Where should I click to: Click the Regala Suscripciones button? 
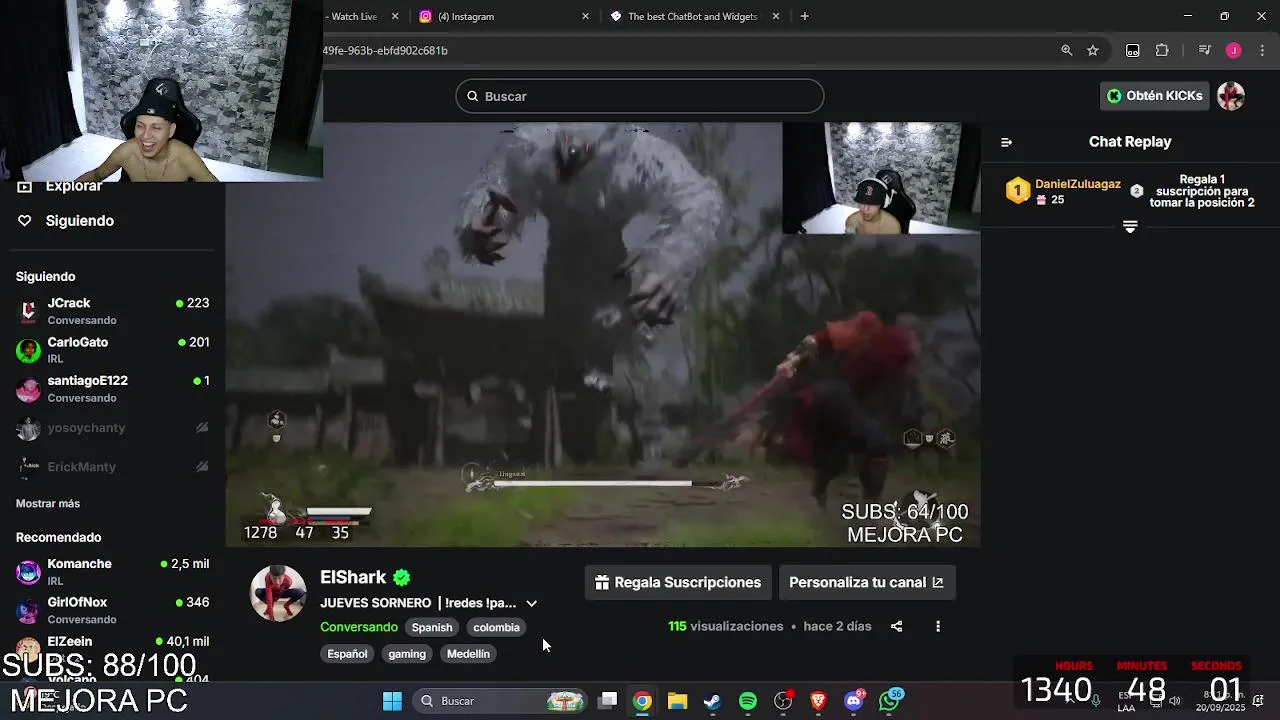tap(678, 583)
